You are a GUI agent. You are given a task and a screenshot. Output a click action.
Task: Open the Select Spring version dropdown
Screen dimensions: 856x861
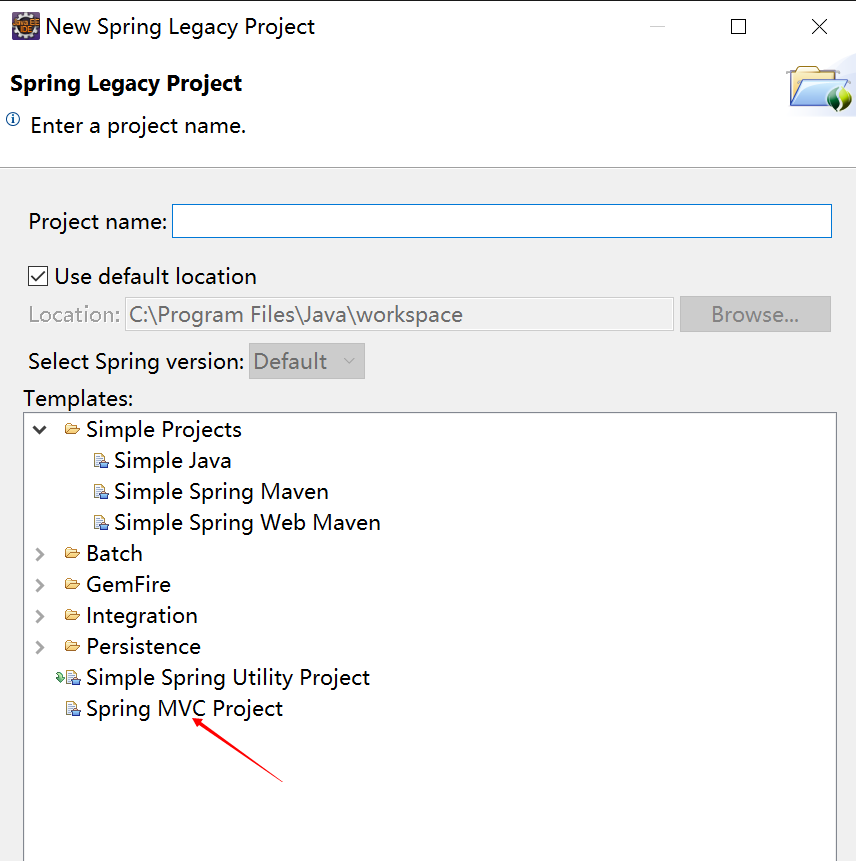pyautogui.click(x=306, y=361)
